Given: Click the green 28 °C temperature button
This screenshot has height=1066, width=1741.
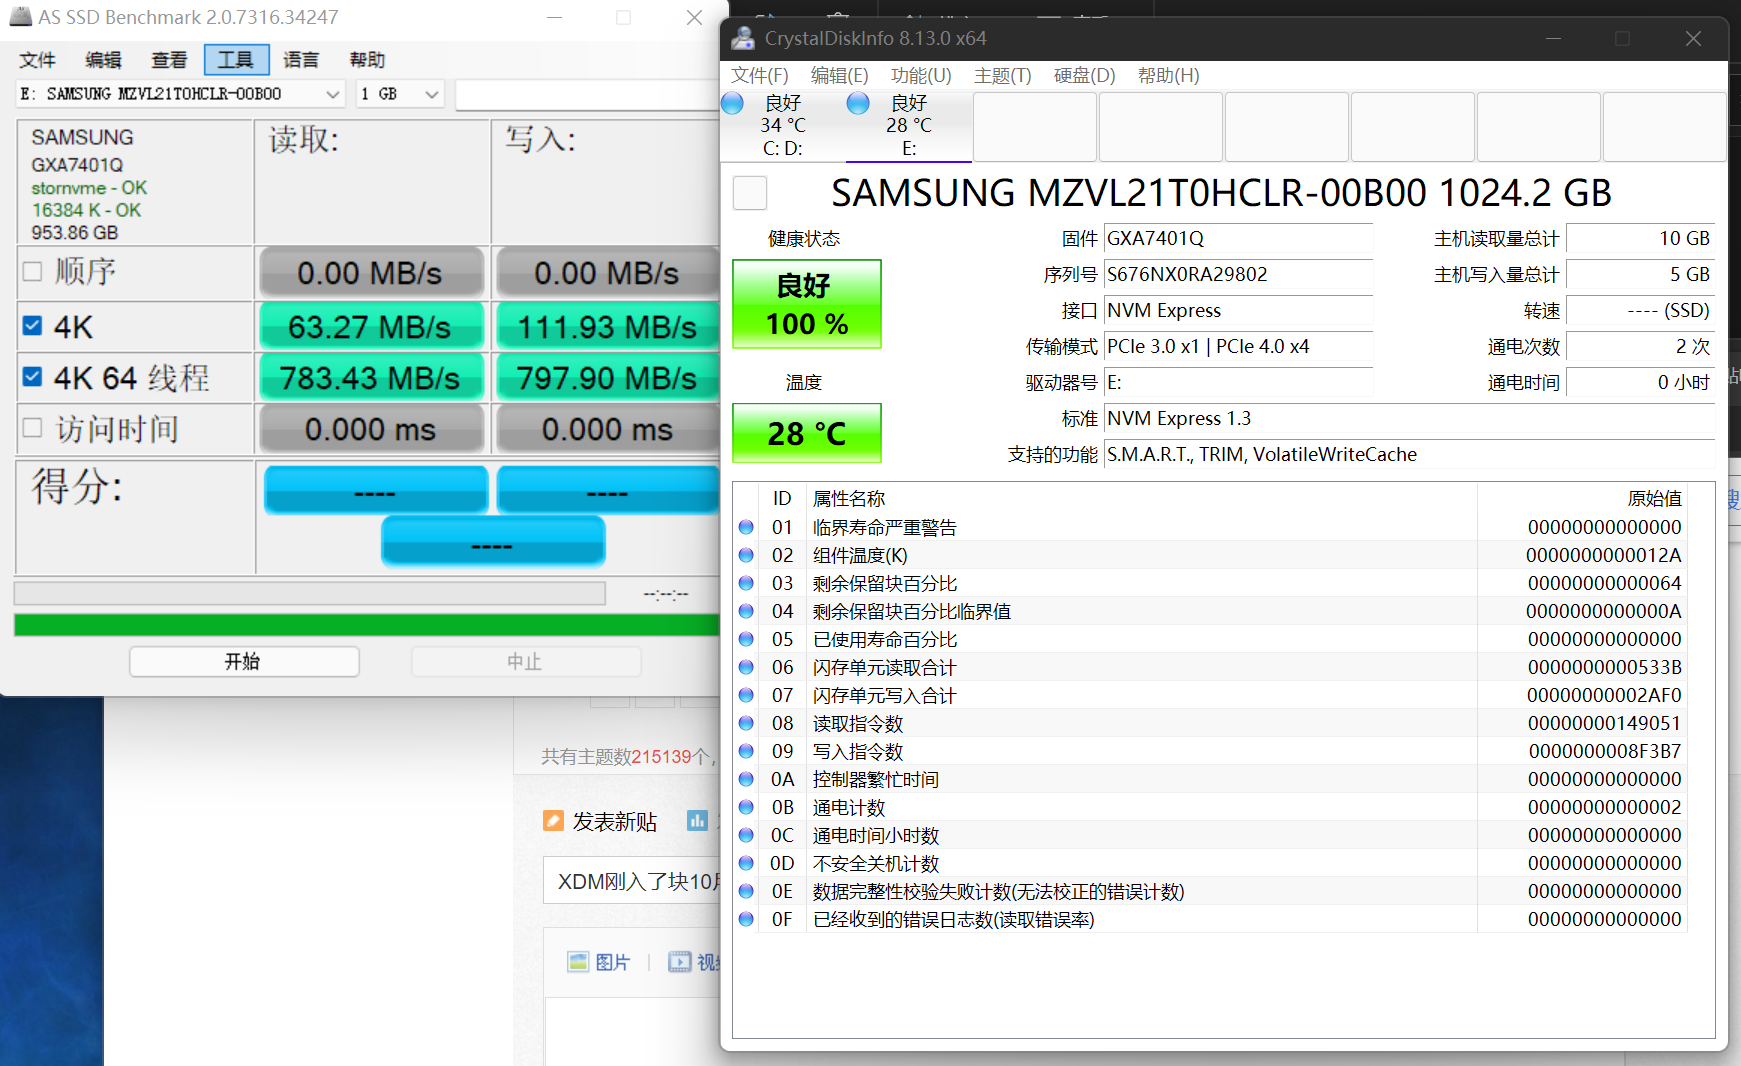Looking at the screenshot, I should pyautogui.click(x=807, y=433).
